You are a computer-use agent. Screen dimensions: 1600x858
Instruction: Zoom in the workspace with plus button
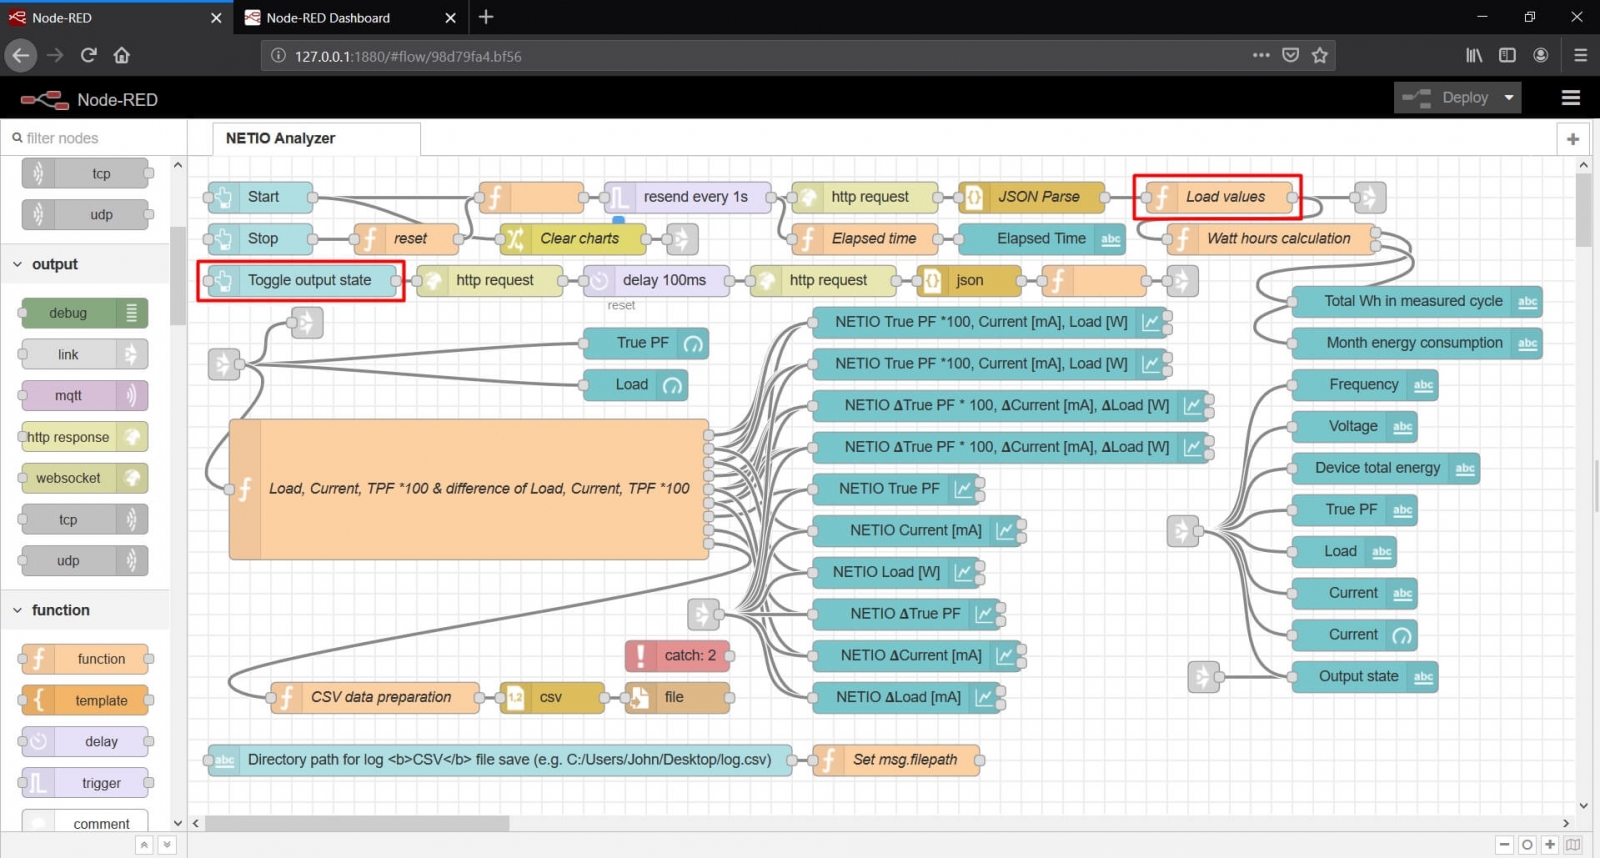pos(1550,845)
